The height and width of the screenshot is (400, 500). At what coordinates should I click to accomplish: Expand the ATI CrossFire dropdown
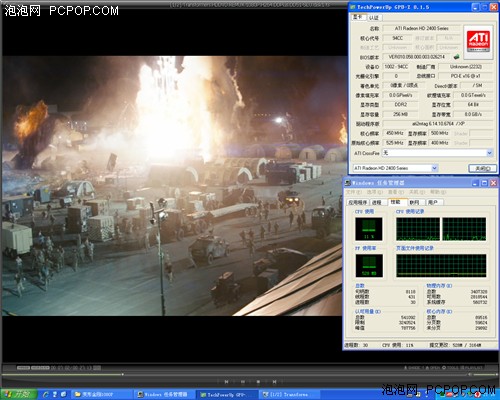point(489,153)
